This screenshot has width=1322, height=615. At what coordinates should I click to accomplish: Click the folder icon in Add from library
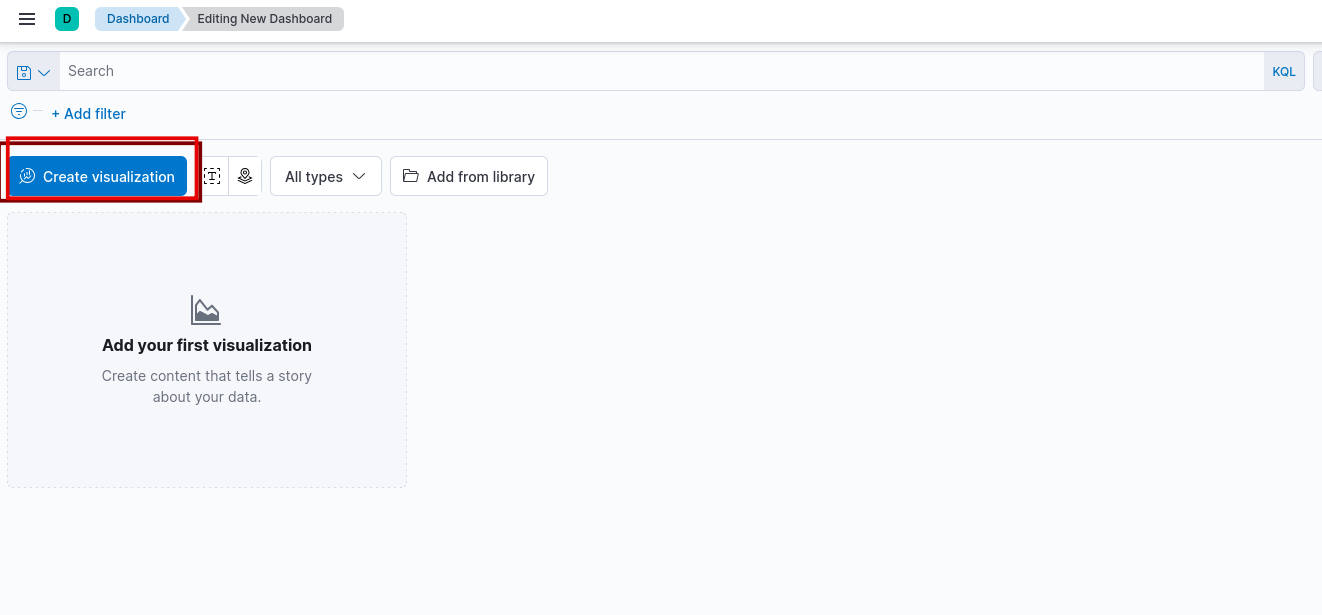point(410,176)
